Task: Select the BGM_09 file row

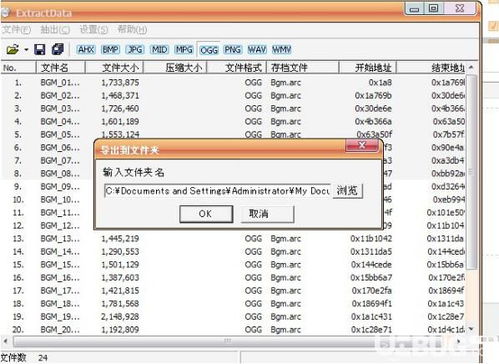Action: click(x=48, y=187)
